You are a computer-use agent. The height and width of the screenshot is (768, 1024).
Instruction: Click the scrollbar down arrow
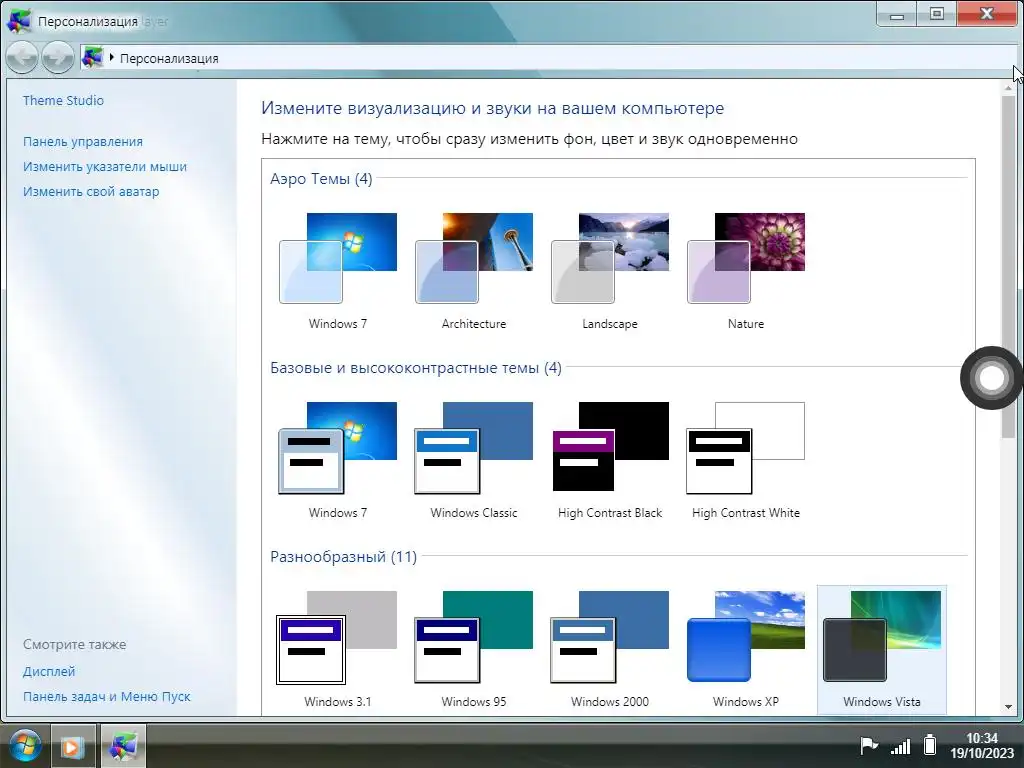click(1009, 707)
